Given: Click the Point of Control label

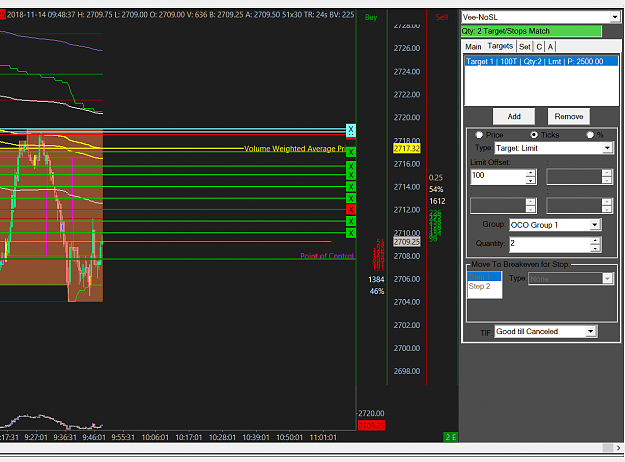Looking at the screenshot, I should click(327, 256).
